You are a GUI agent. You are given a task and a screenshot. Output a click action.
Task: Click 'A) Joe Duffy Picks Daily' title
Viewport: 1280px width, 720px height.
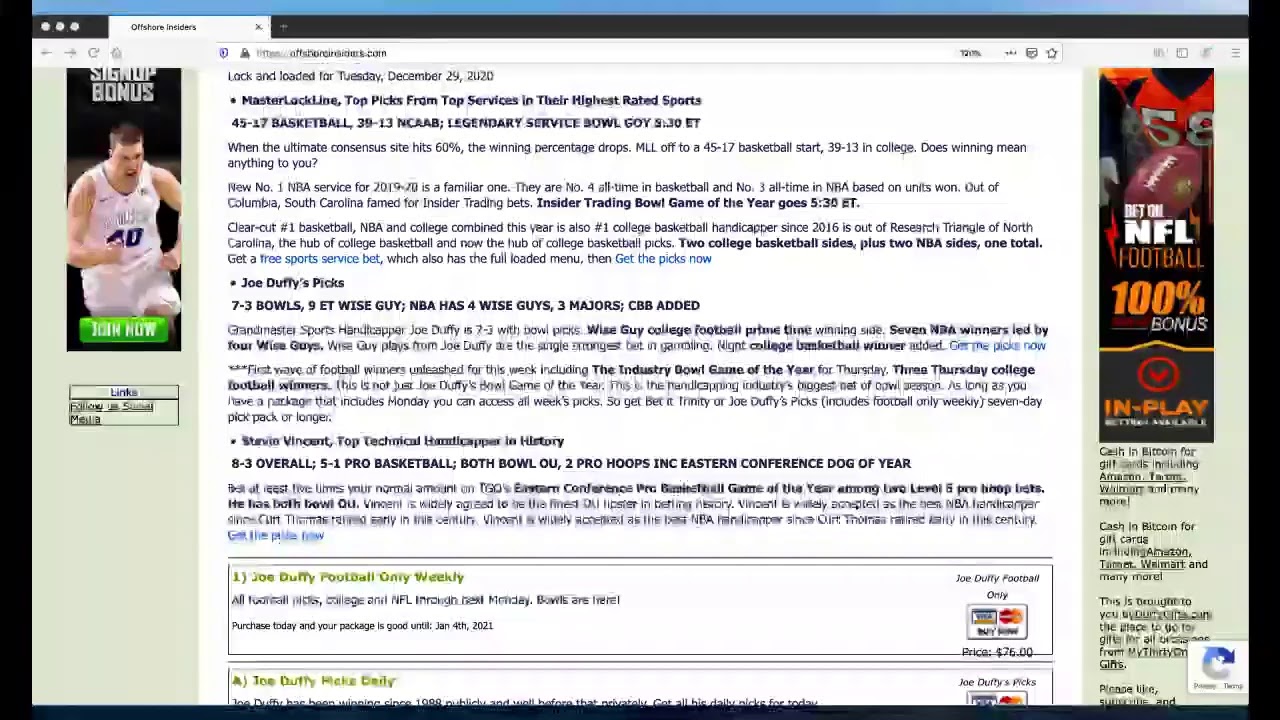314,681
